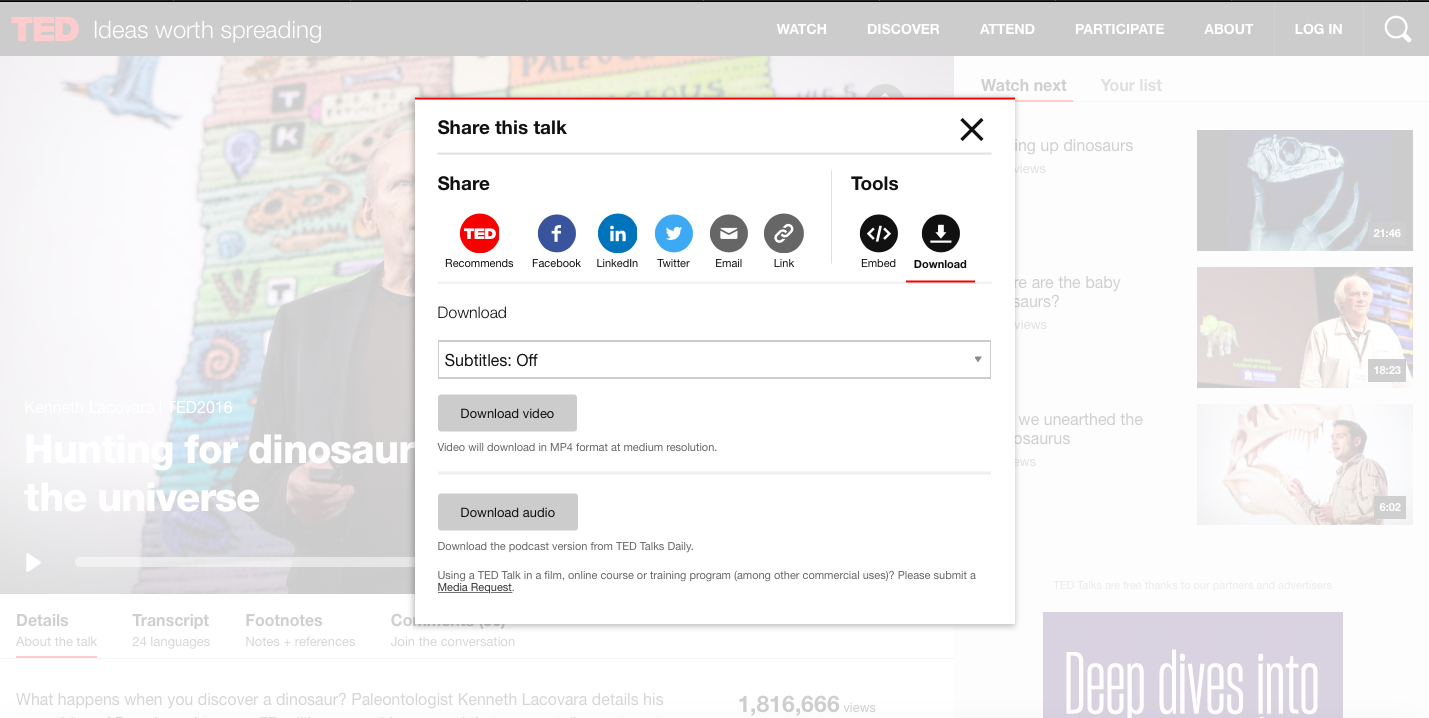Open the Embed code tool
Screen dimensions: 1429x718
coord(879,234)
